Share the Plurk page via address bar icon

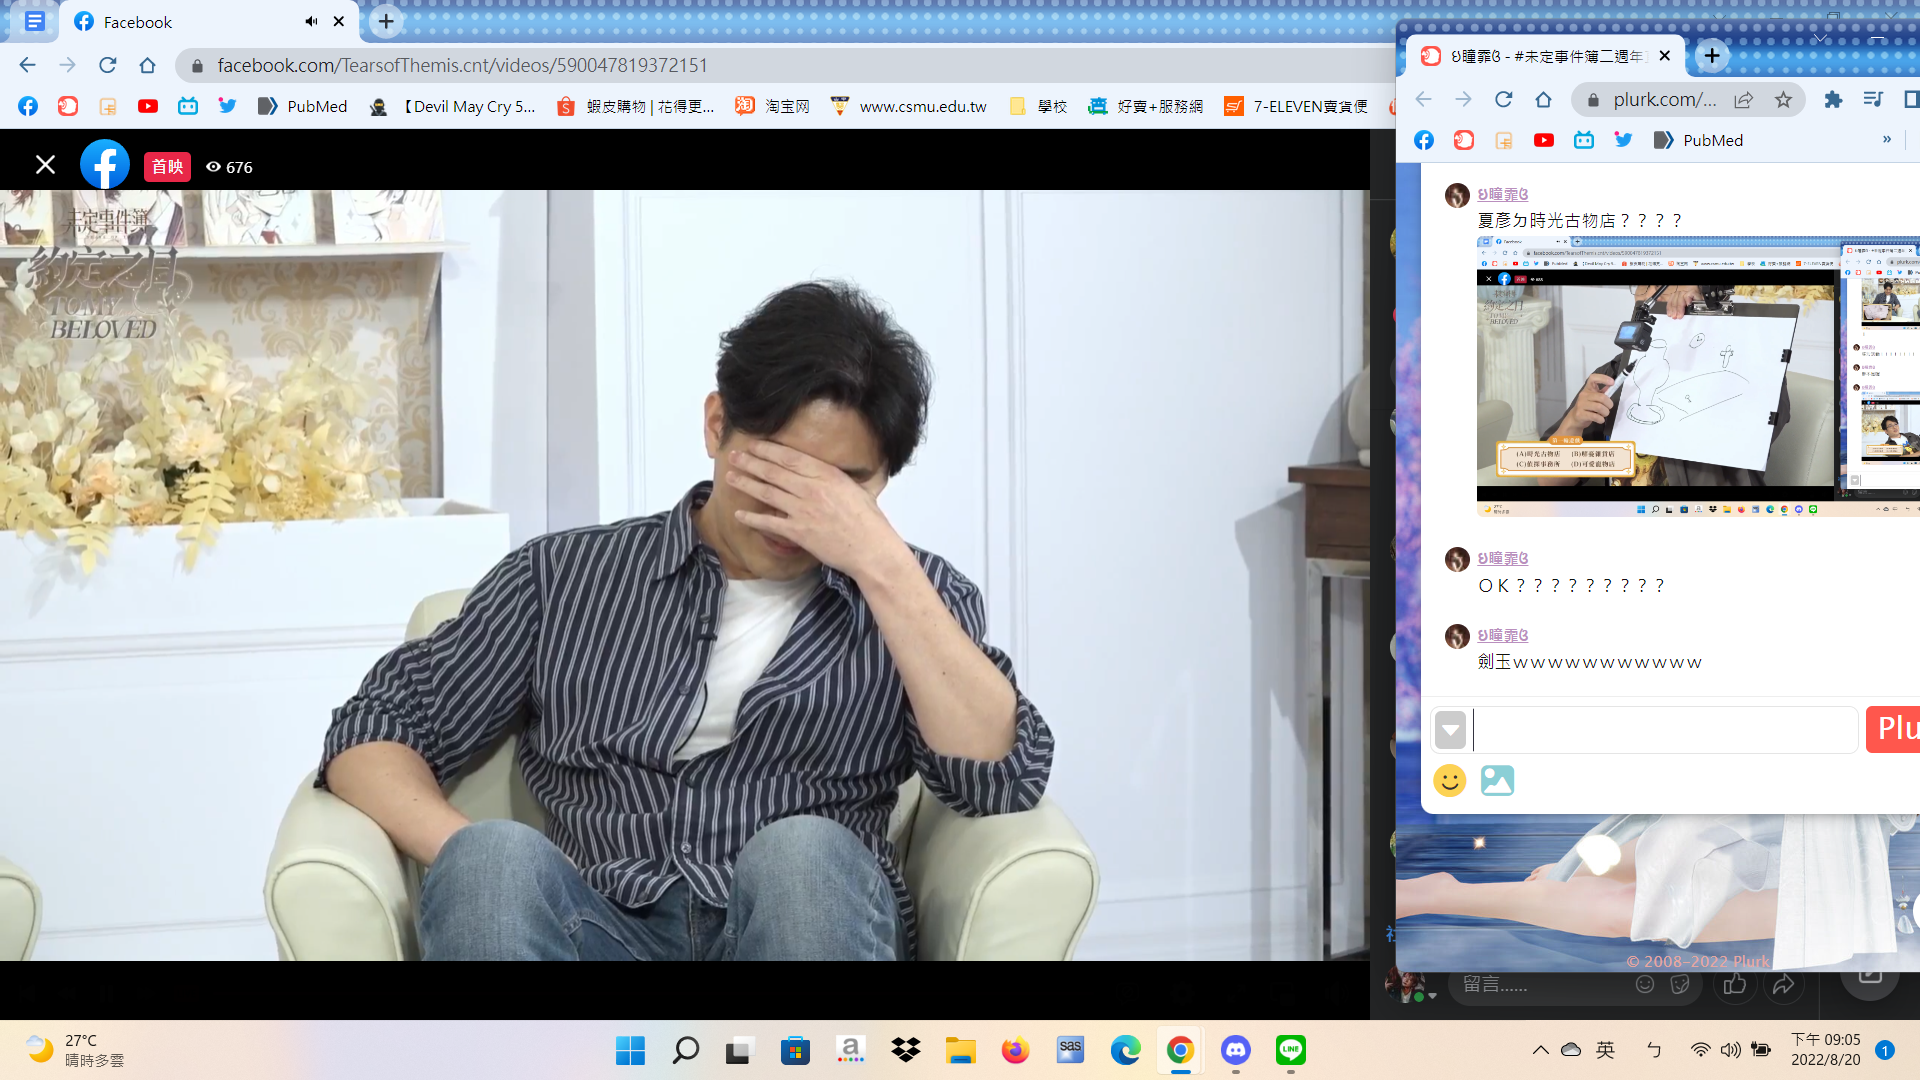click(1744, 99)
